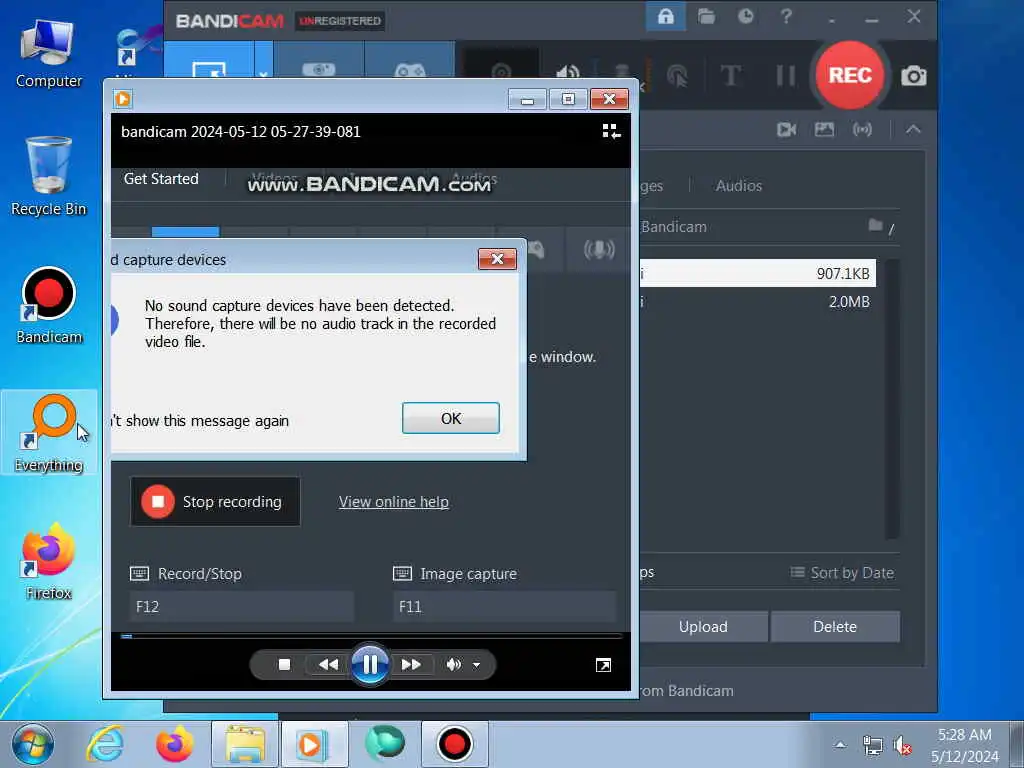Open the Firefox desktop shortcut

pos(49,562)
